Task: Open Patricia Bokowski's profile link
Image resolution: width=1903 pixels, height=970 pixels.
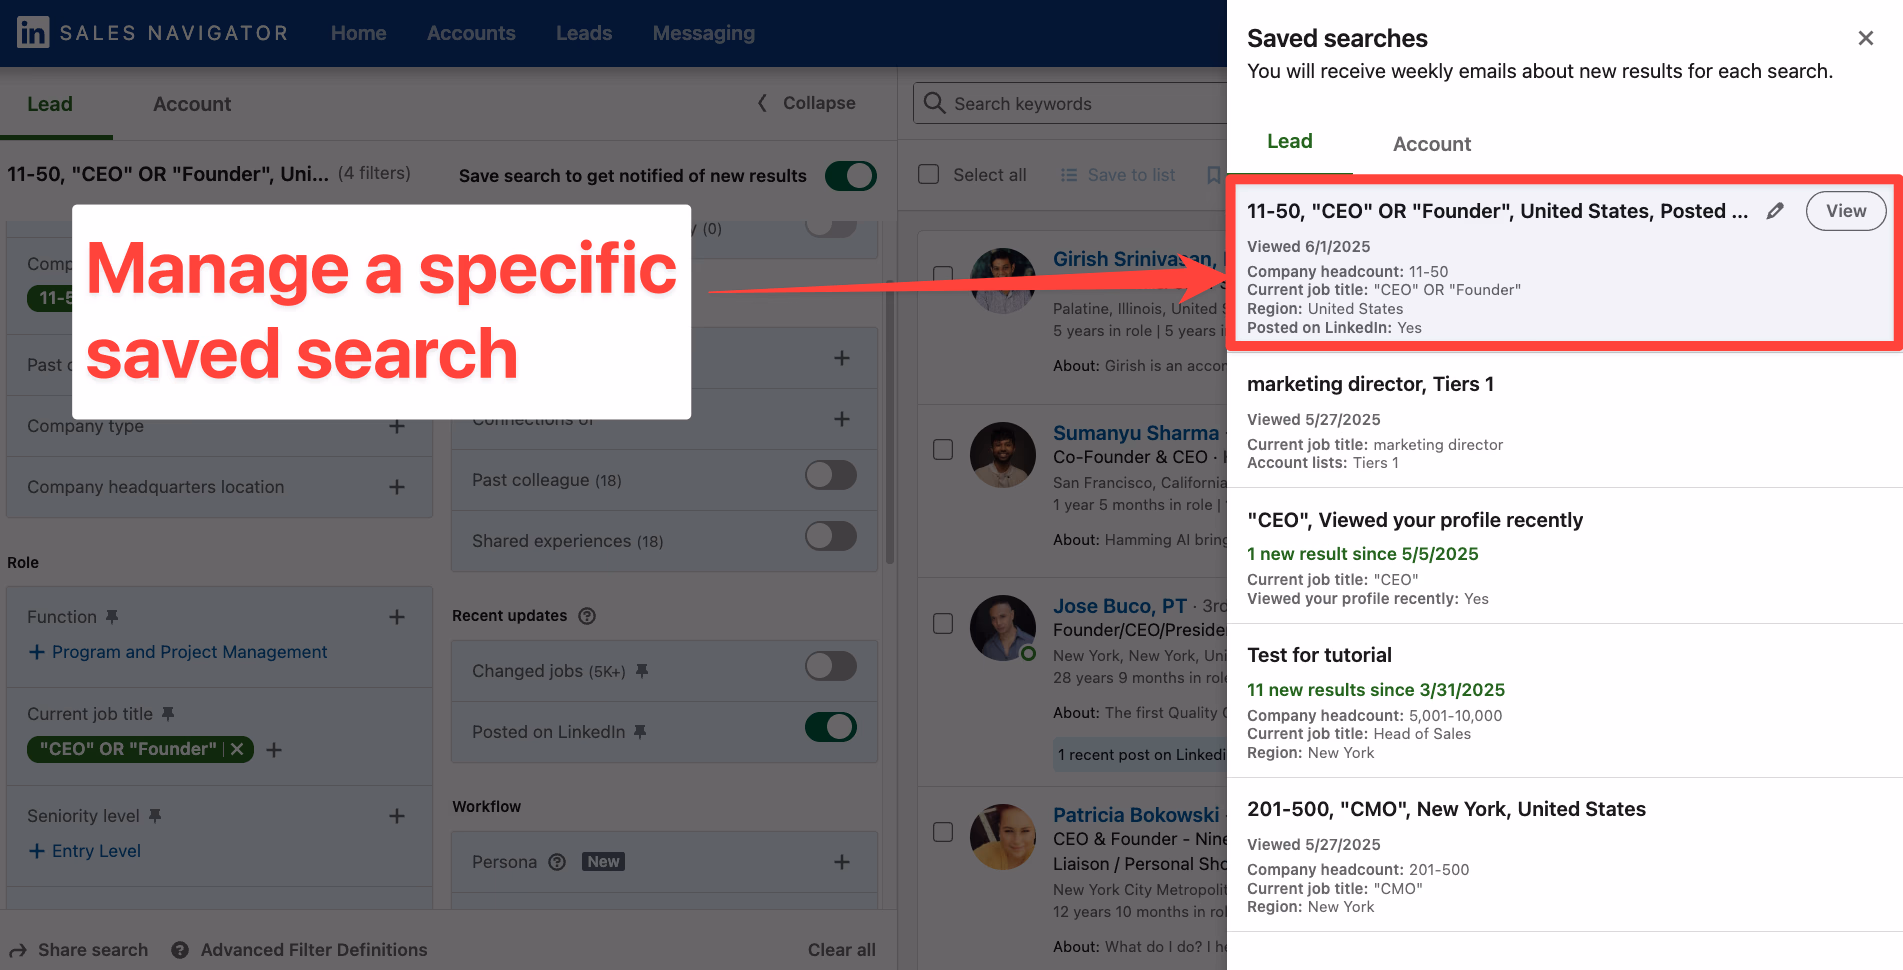Action: pos(1136,815)
